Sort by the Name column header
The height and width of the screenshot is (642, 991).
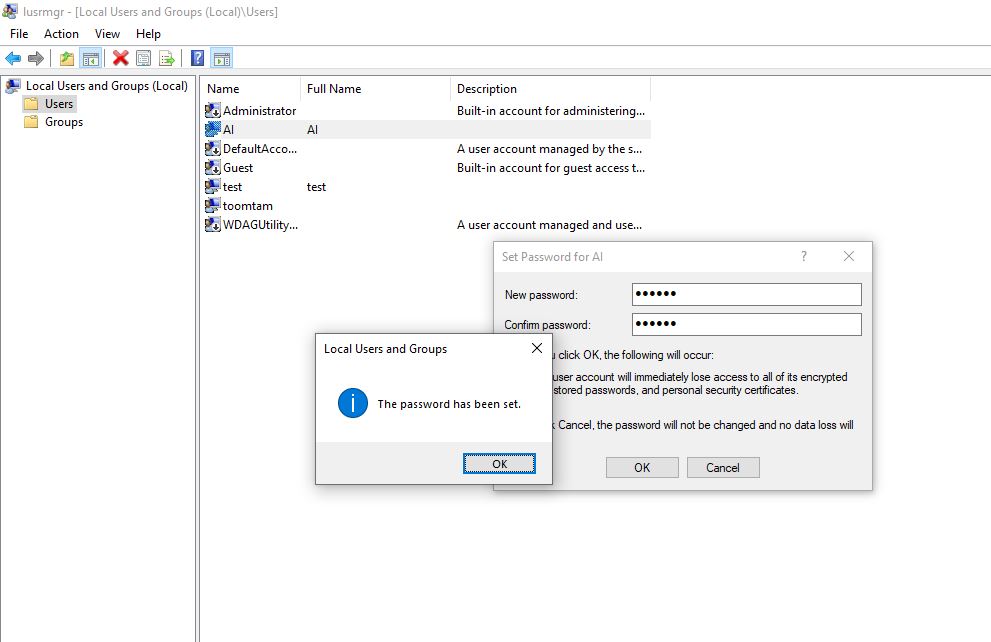coord(250,88)
